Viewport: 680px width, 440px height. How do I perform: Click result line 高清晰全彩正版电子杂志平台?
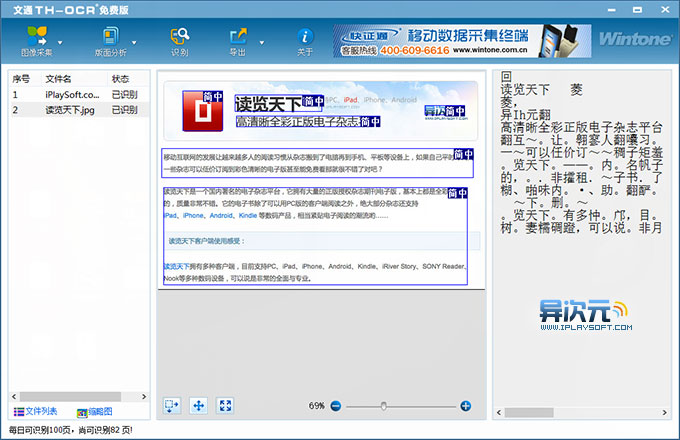pos(582,127)
